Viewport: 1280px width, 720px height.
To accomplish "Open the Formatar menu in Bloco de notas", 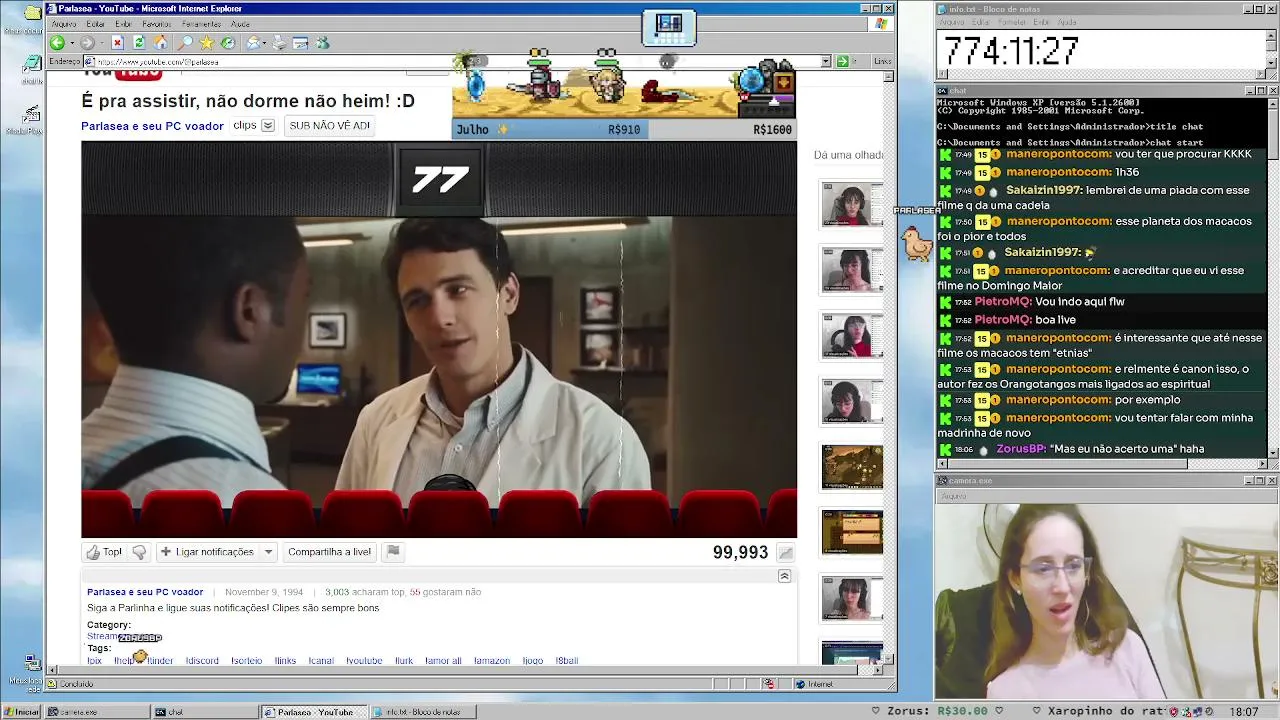I will pyautogui.click(x=1014, y=22).
